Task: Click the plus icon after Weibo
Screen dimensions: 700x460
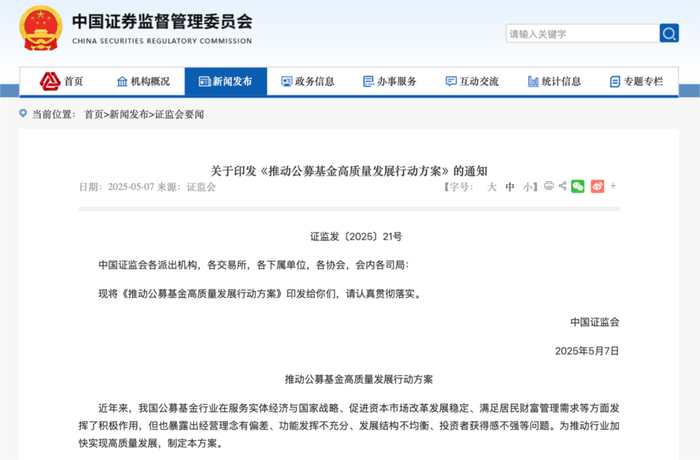Action: 613,186
